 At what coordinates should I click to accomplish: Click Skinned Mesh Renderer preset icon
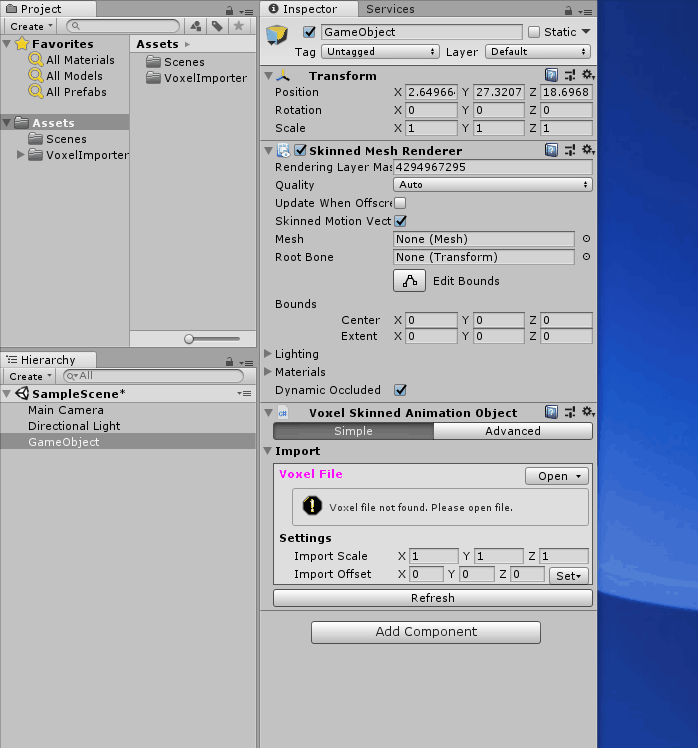(570, 150)
